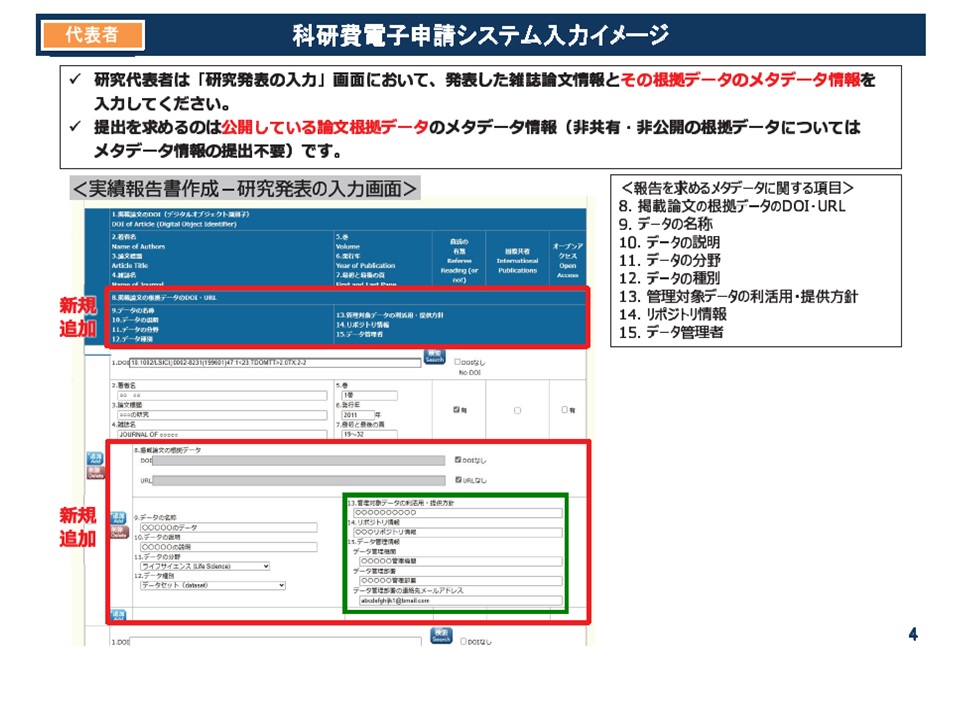Click the '8. 掲載論文の根拠データのDOI・URL' list item
The width and height of the screenshot is (954, 715).
click(732, 206)
